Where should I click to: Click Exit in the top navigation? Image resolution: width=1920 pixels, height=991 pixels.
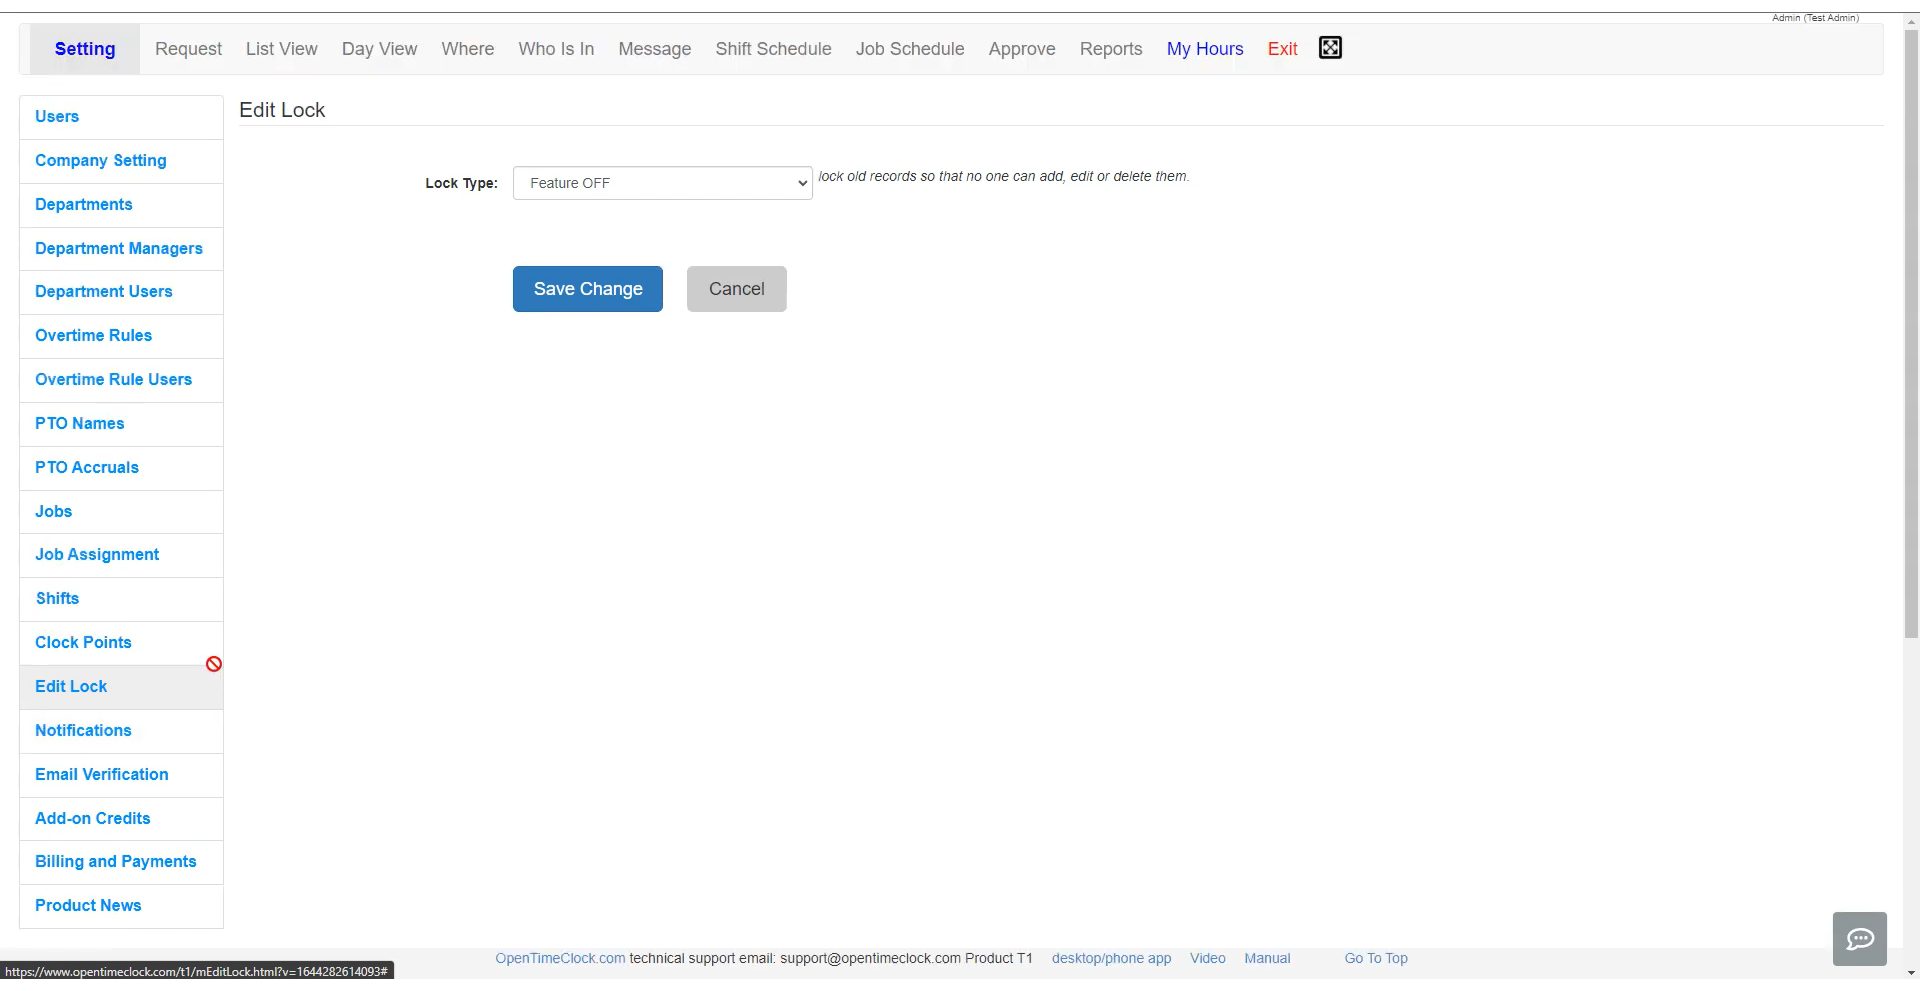coord(1282,48)
